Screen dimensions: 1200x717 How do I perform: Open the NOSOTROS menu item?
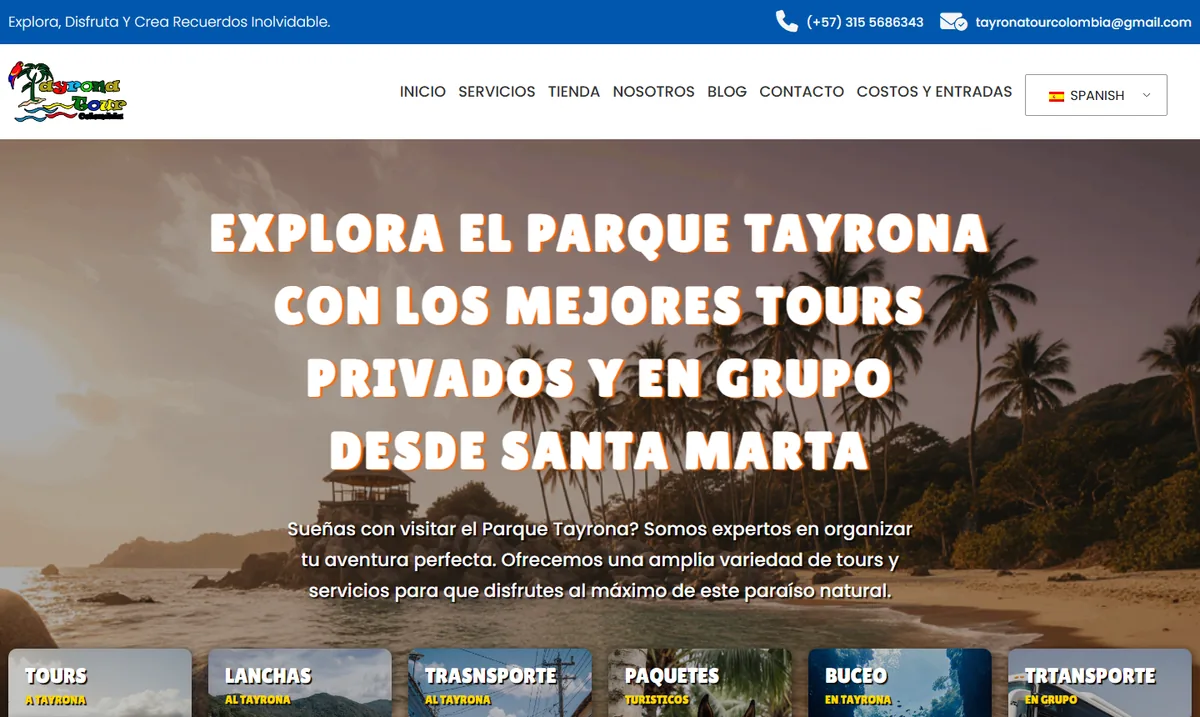(654, 91)
